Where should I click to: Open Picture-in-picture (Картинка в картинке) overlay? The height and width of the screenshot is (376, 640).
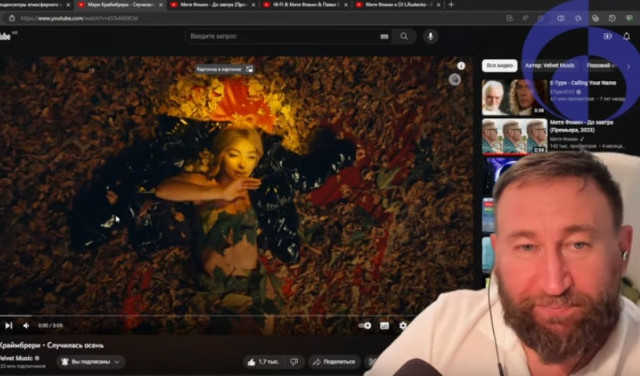[225, 69]
